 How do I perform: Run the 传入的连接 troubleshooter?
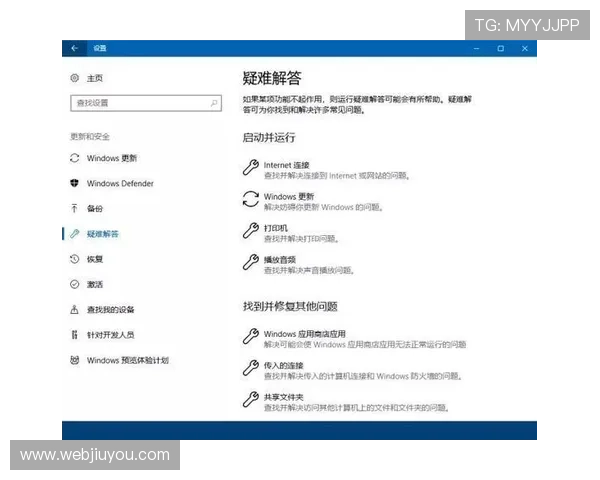tap(284, 366)
